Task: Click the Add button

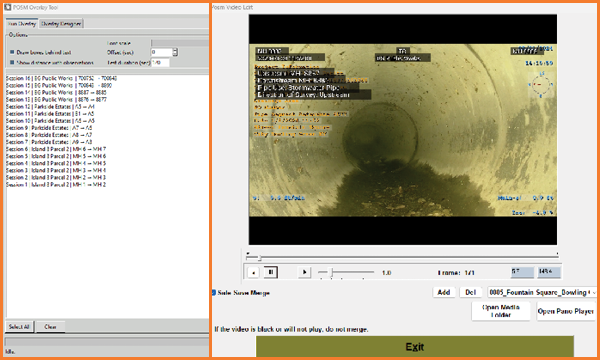Action: (444, 292)
